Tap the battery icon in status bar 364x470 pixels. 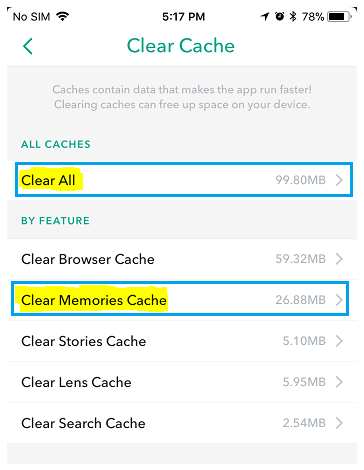[x=339, y=16]
